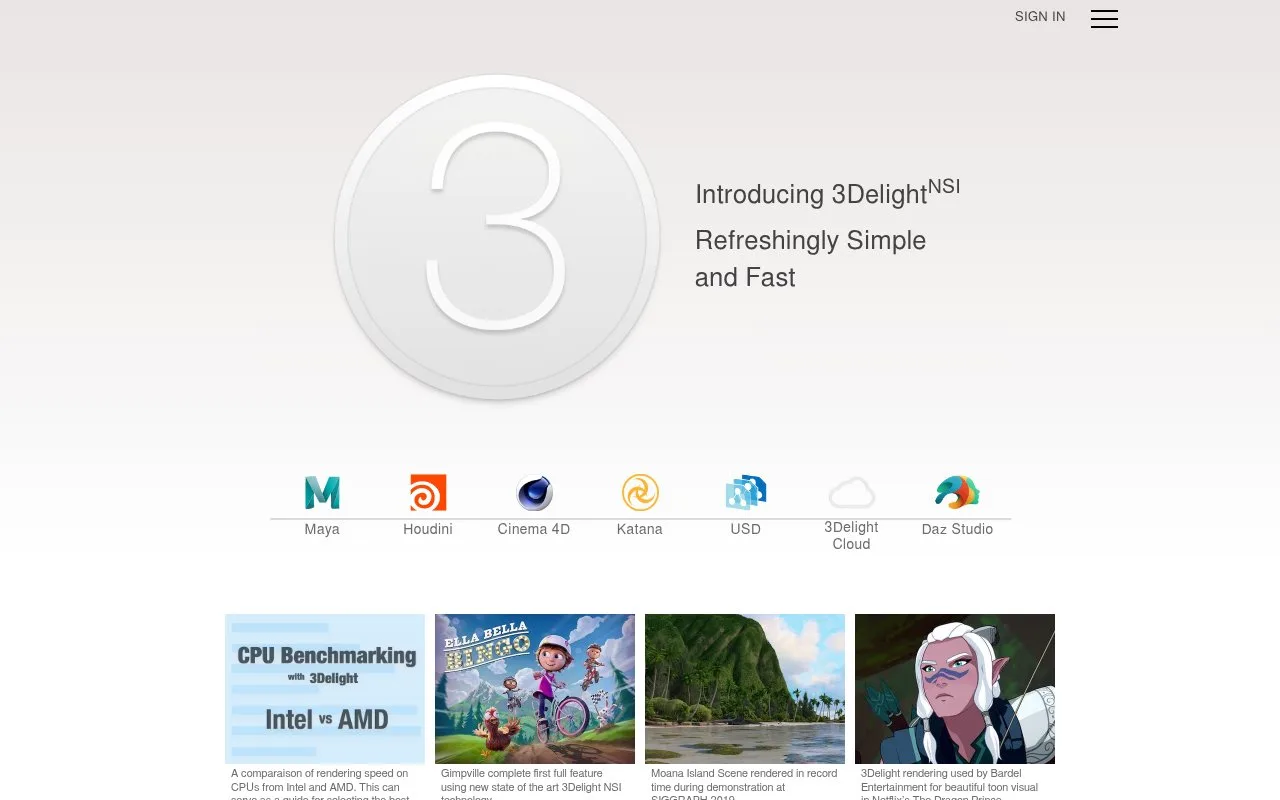Click the 'Refreshingly Simple and Fast' tagline
This screenshot has width=1280, height=800.
click(810, 259)
